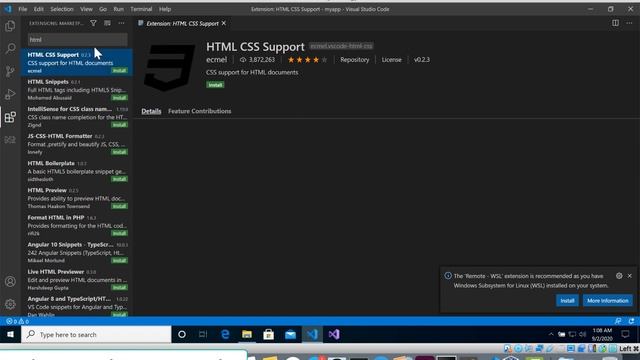Image resolution: width=640 pixels, height=360 pixels.
Task: Switch to Visual Studio Code taskbar icon
Action: coord(312,335)
